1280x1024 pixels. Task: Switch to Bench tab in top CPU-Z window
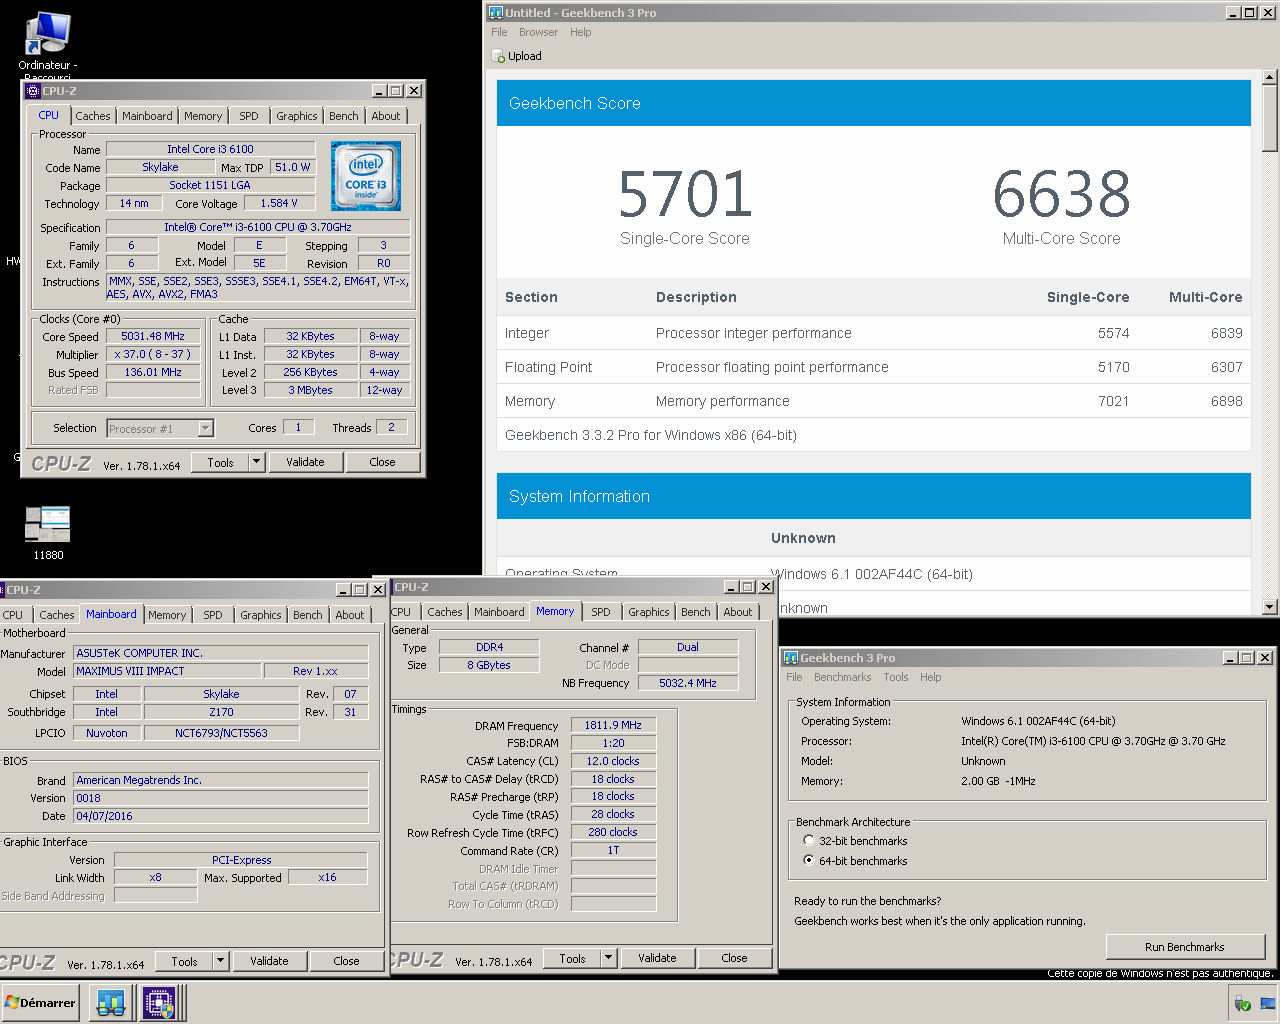pos(344,116)
